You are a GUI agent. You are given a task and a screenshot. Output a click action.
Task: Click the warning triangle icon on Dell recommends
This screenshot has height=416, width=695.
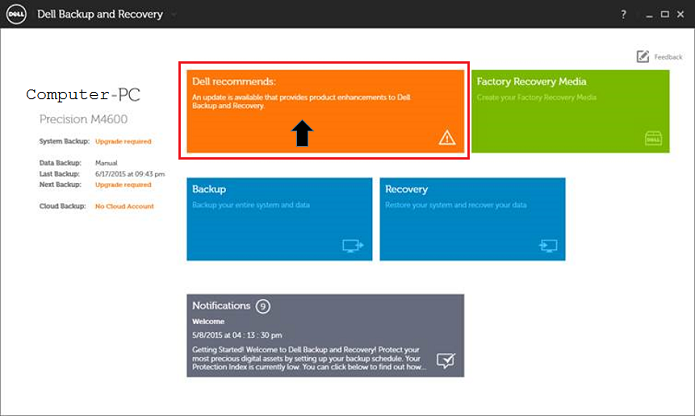447,138
